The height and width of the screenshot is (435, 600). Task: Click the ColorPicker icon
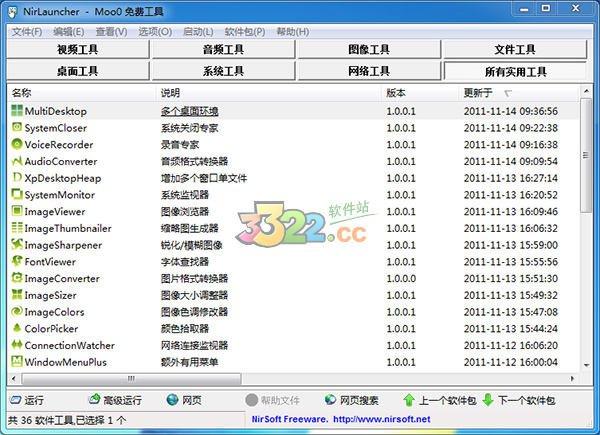pyautogui.click(x=17, y=328)
